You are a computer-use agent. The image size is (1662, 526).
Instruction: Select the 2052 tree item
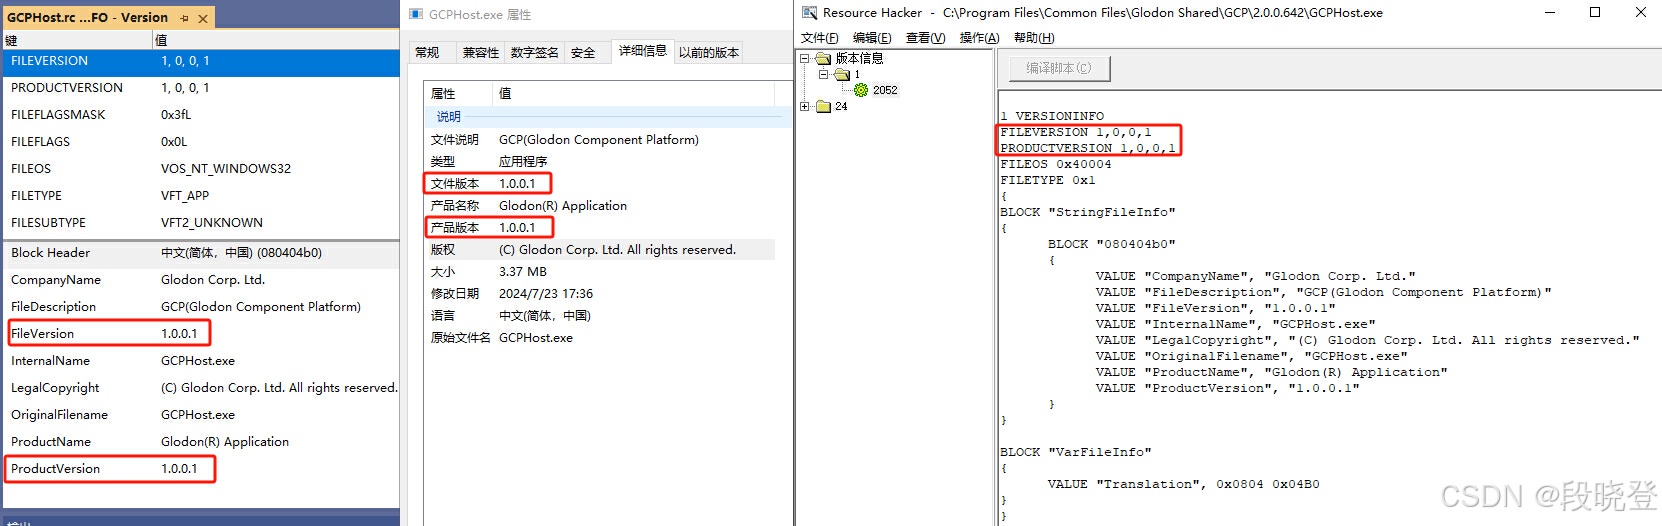pos(885,90)
